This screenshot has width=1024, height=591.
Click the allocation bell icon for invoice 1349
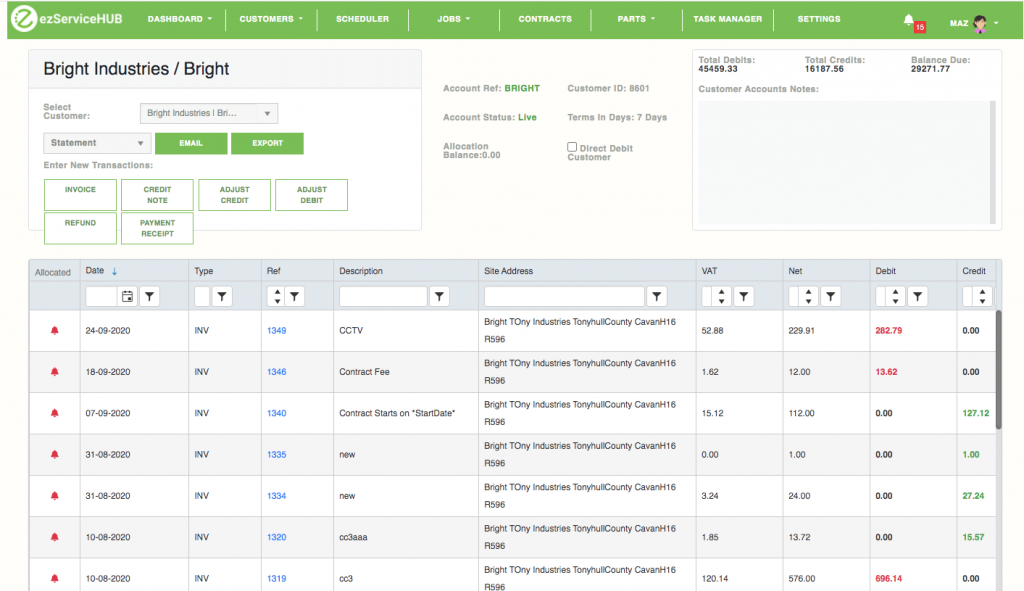54,330
